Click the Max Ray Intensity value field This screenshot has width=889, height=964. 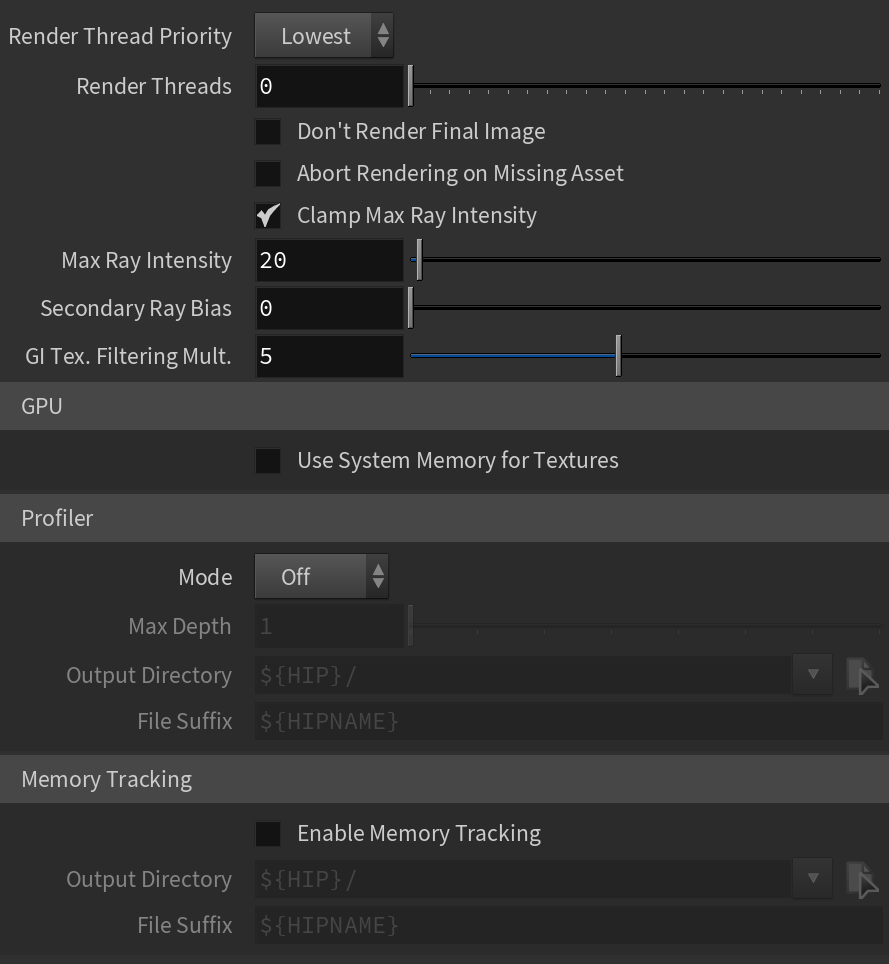click(330, 260)
